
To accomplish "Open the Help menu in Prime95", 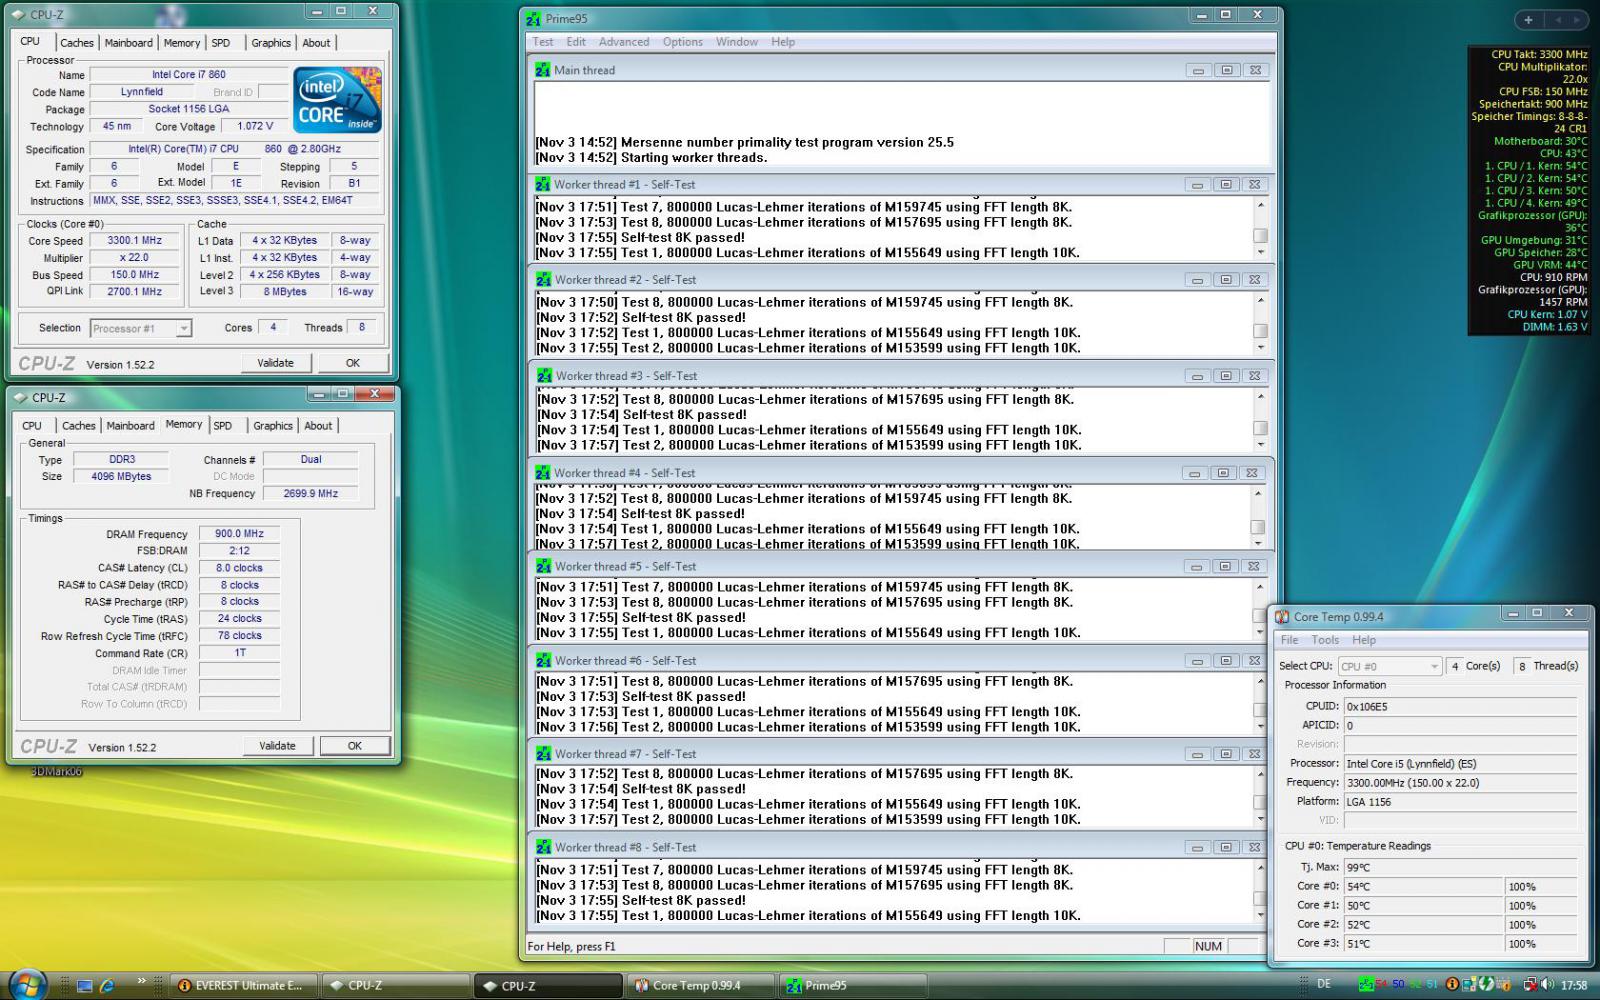I will 783,42.
